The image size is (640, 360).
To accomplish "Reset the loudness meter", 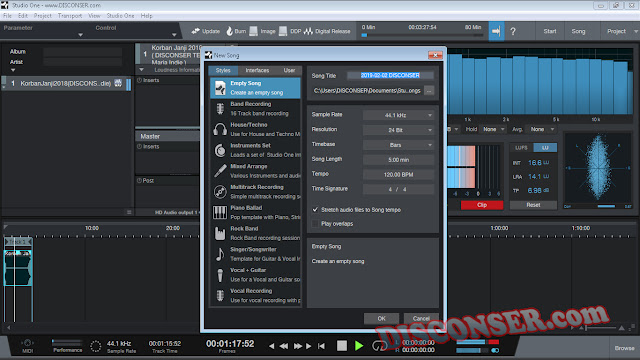I will click(533, 205).
